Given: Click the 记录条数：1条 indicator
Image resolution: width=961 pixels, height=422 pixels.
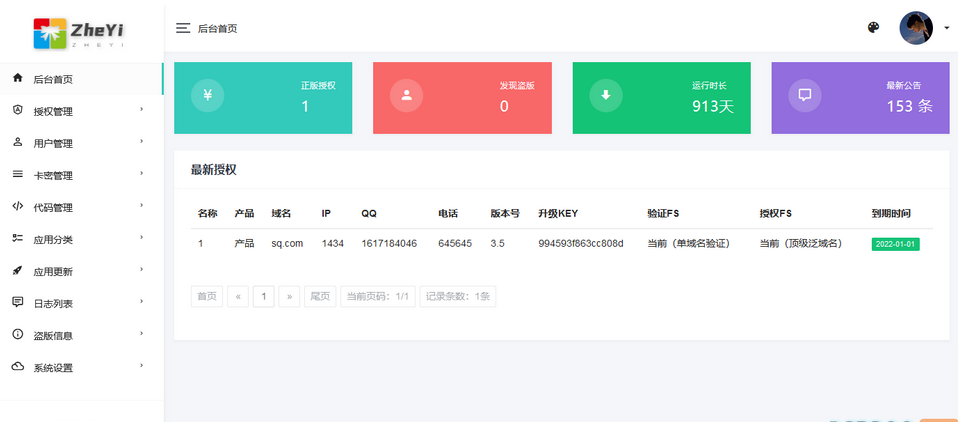Looking at the screenshot, I should (458, 296).
